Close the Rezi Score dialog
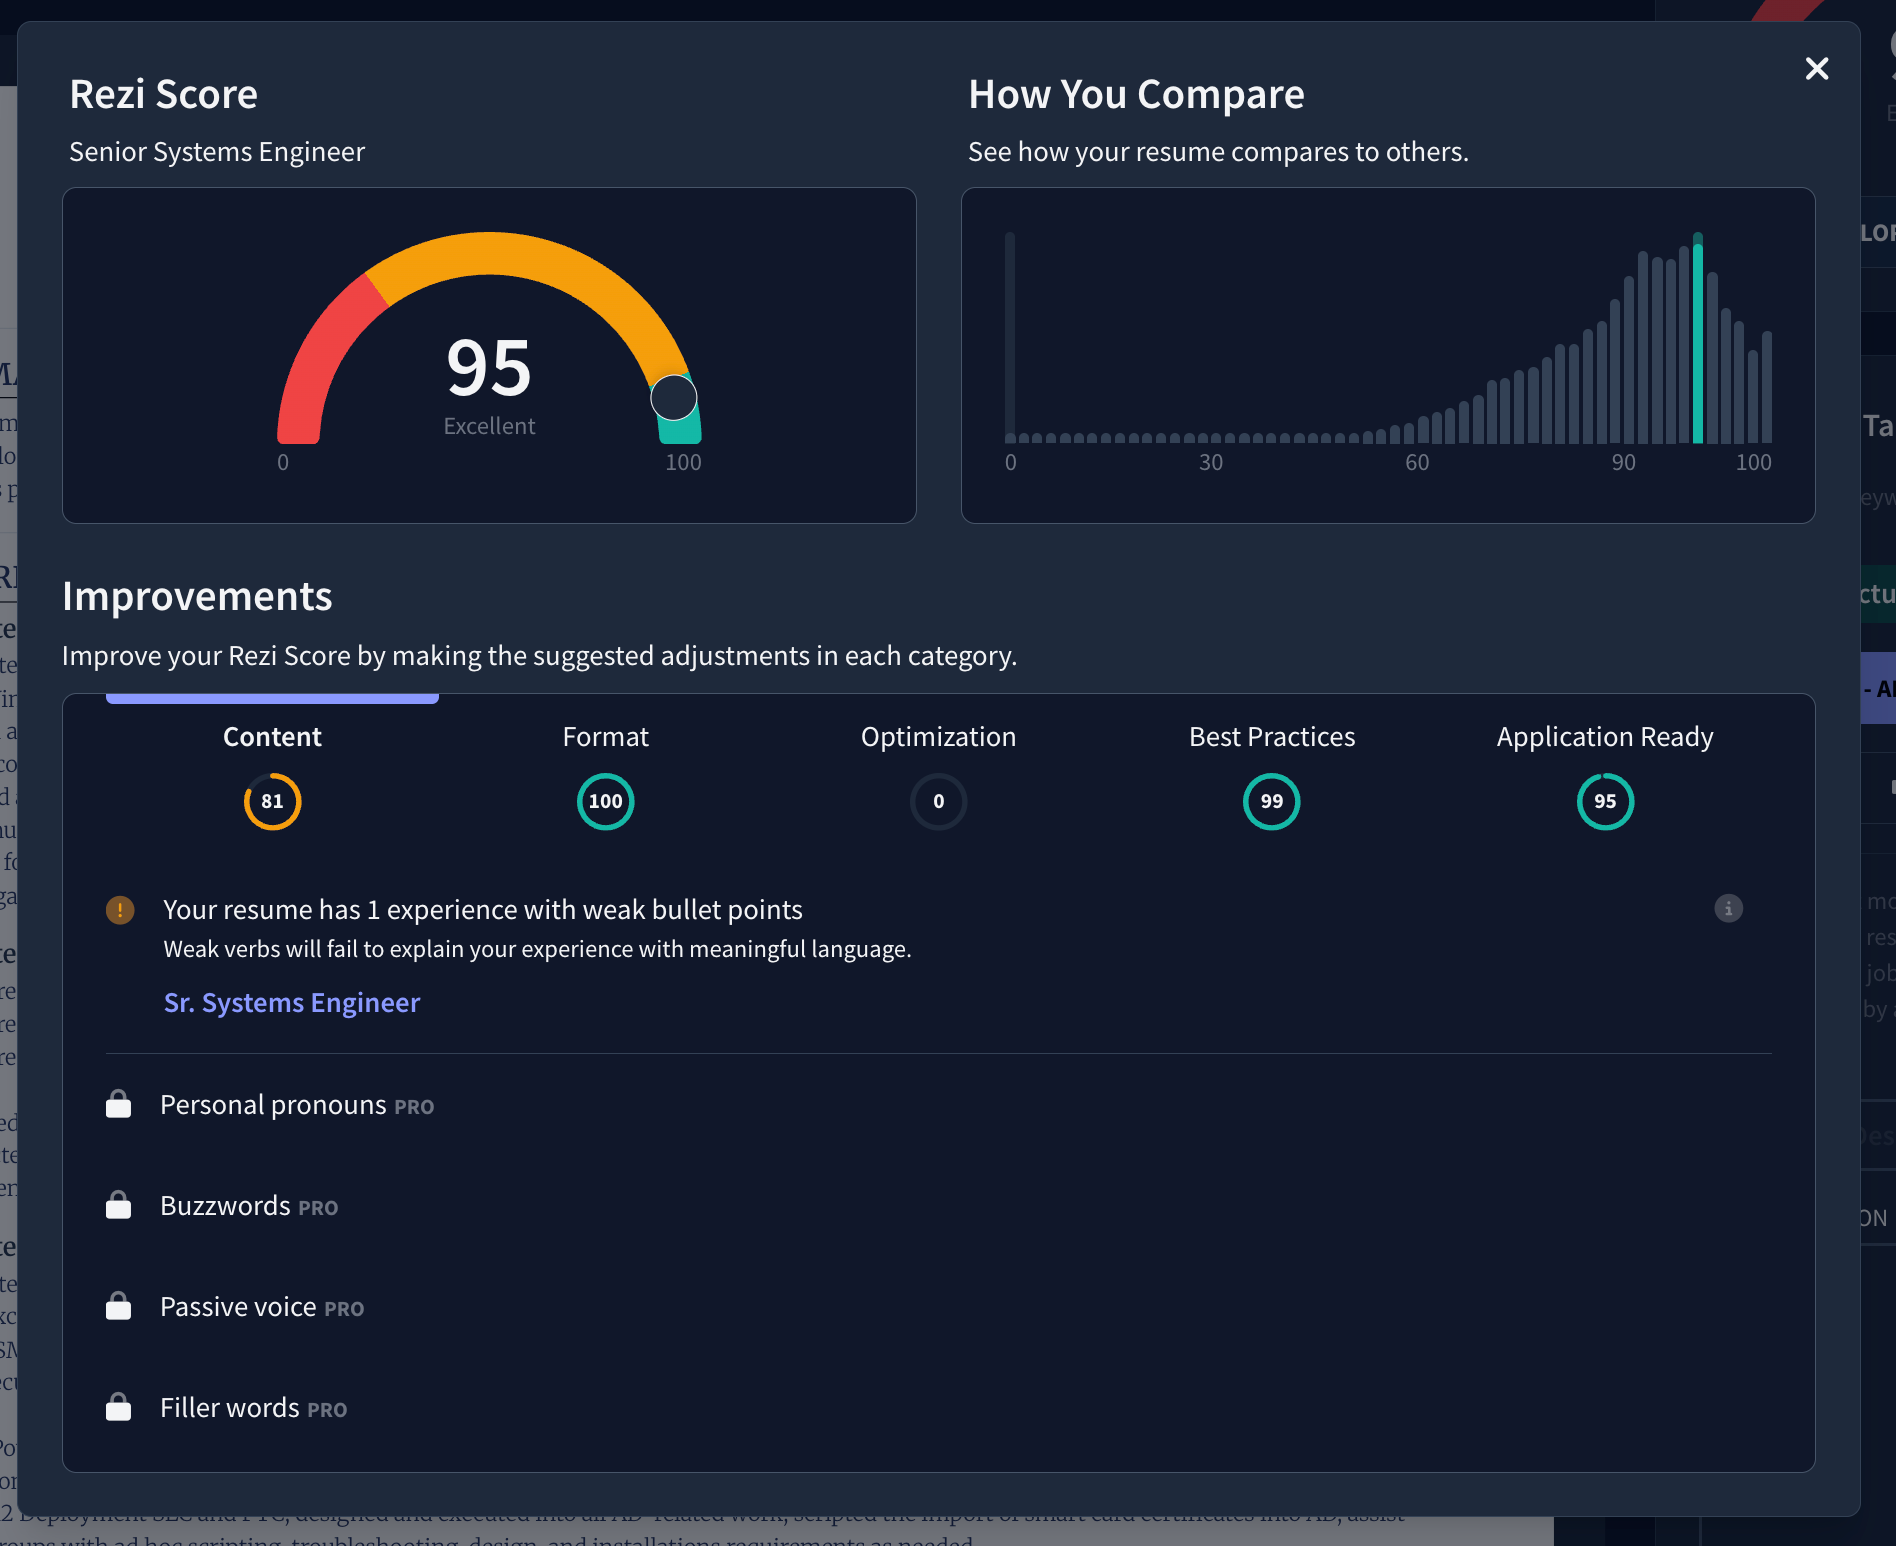The image size is (1896, 1546). 1816,69
